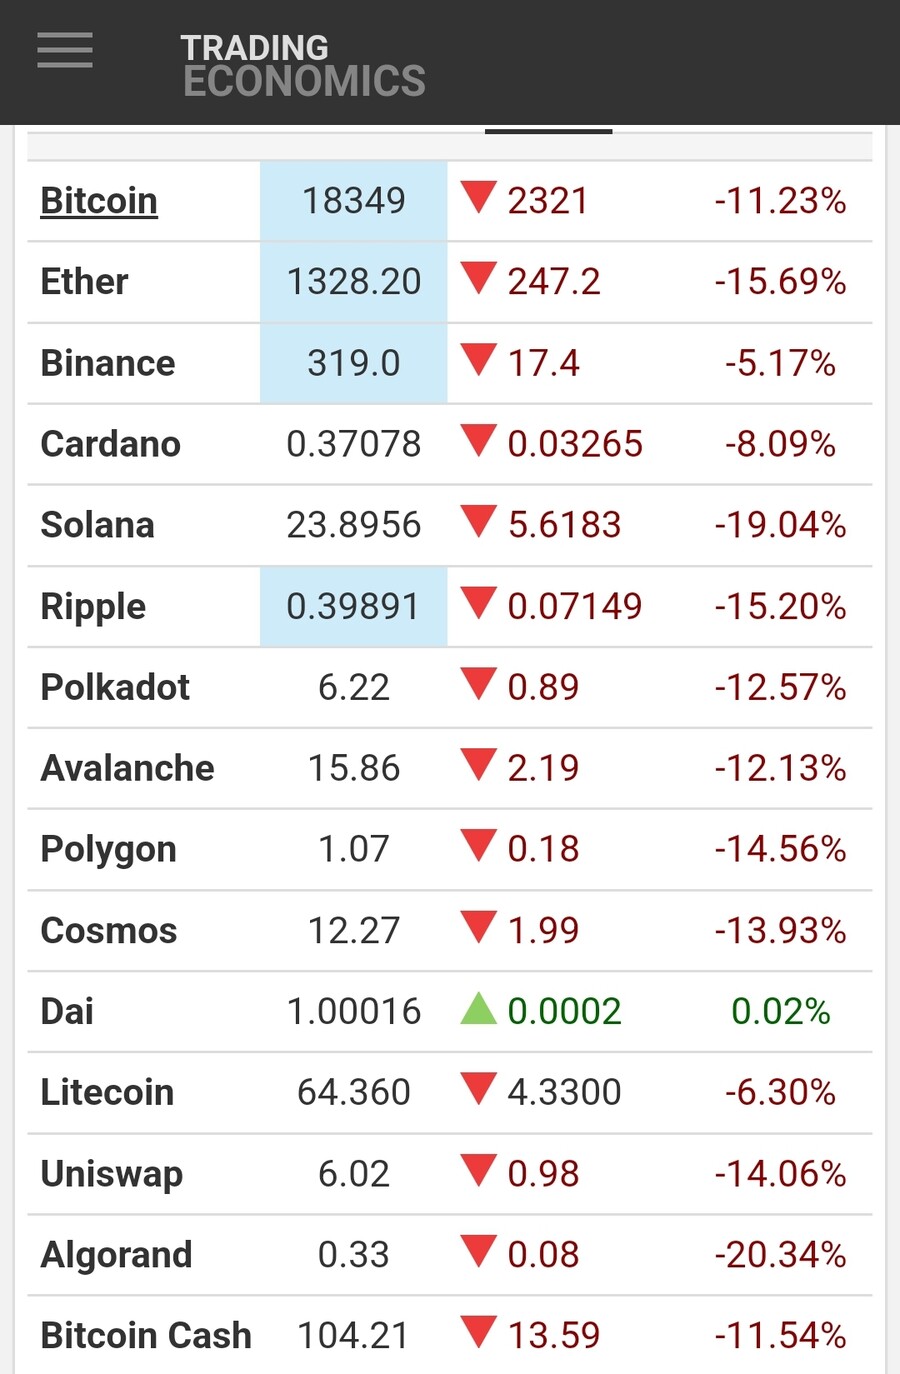Click the red down arrow for Solana
Viewport: 900px width, 1374px height.
coord(479,520)
